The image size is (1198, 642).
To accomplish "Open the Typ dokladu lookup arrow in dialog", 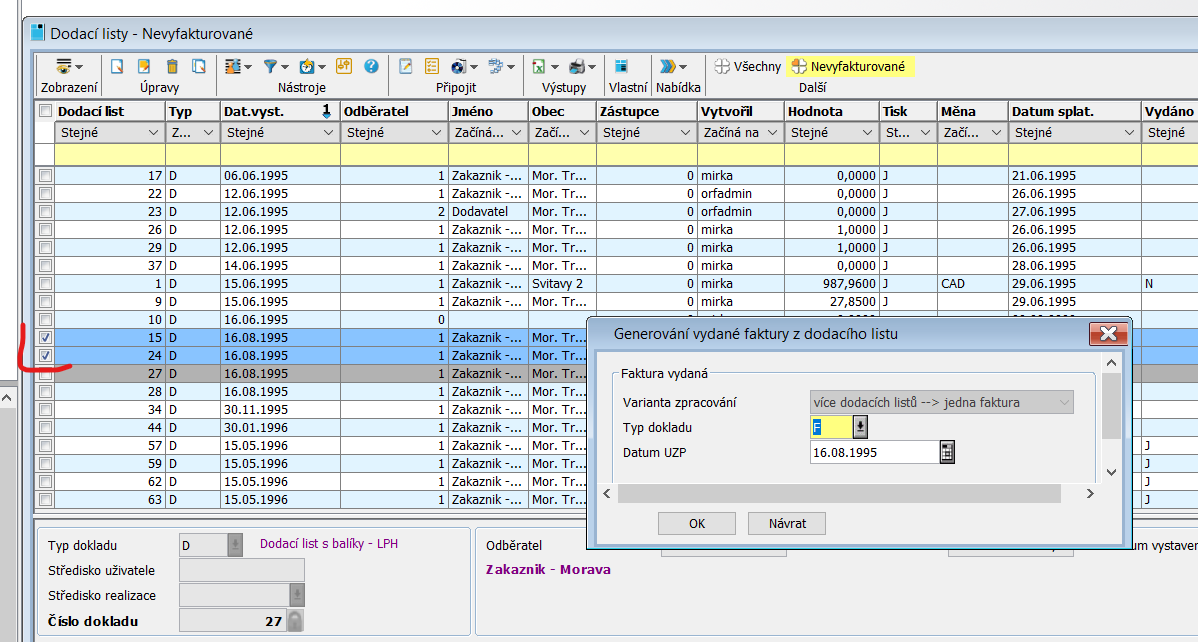I will [x=859, y=428].
